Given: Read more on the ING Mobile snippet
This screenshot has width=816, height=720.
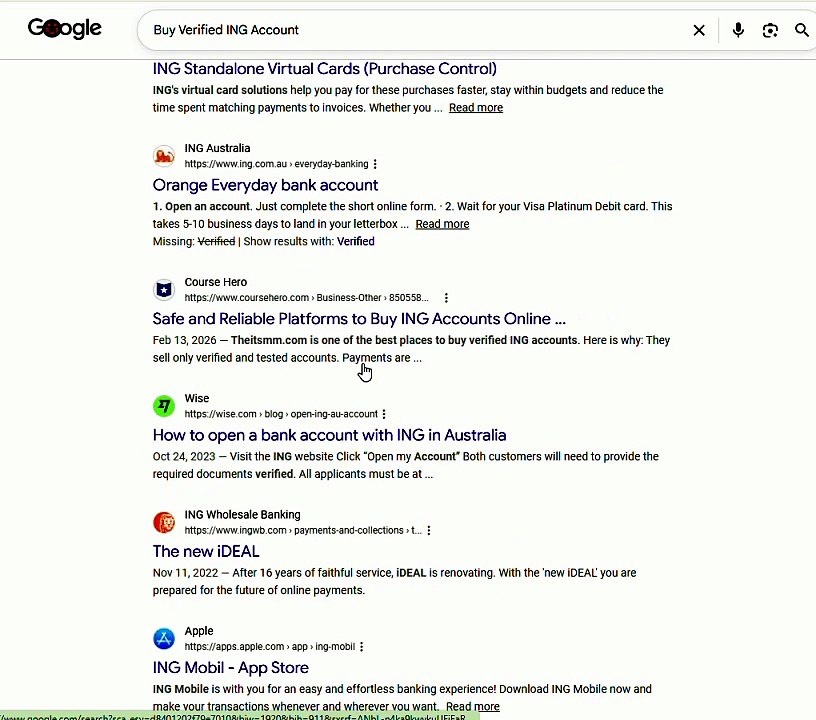Looking at the screenshot, I should [x=473, y=706].
